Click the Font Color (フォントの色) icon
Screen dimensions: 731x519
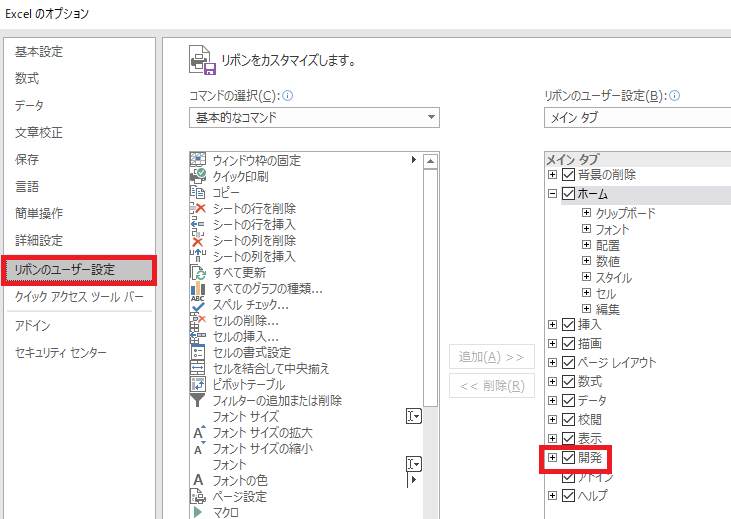(x=198, y=480)
